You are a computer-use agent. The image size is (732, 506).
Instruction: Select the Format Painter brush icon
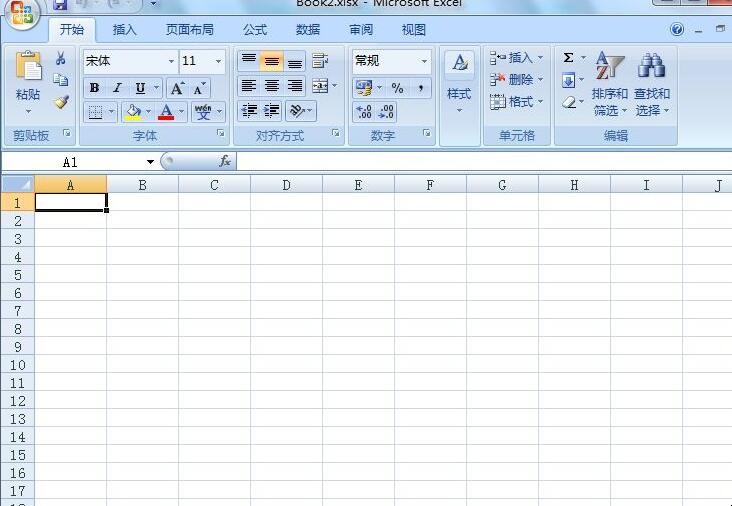click(x=61, y=102)
